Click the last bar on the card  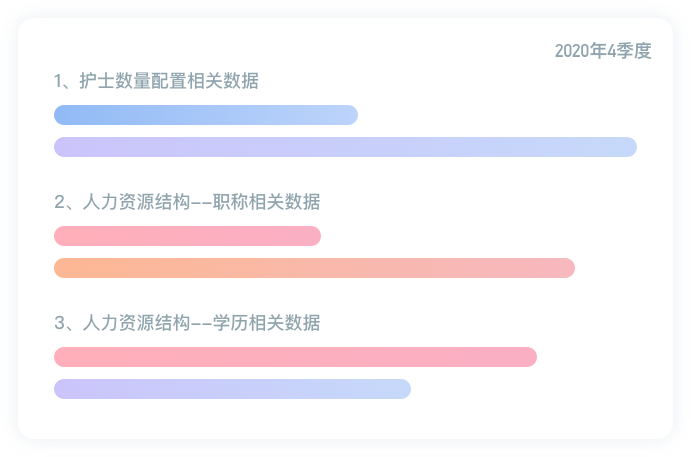pyautogui.click(x=232, y=389)
